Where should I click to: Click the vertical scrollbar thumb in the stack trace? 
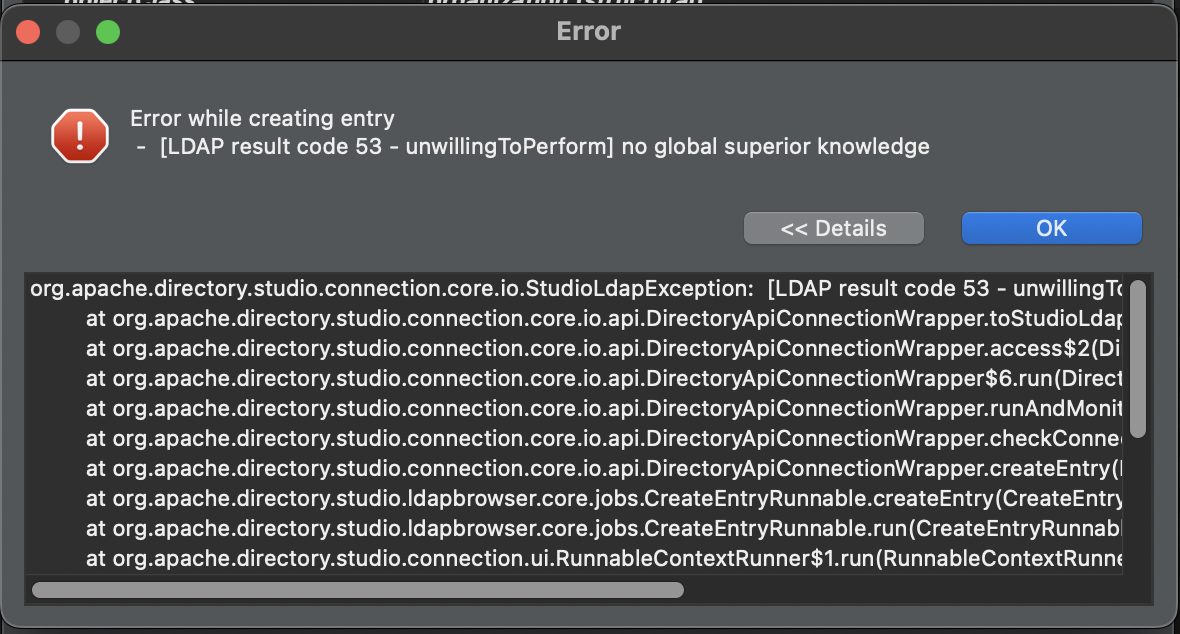[x=1138, y=358]
